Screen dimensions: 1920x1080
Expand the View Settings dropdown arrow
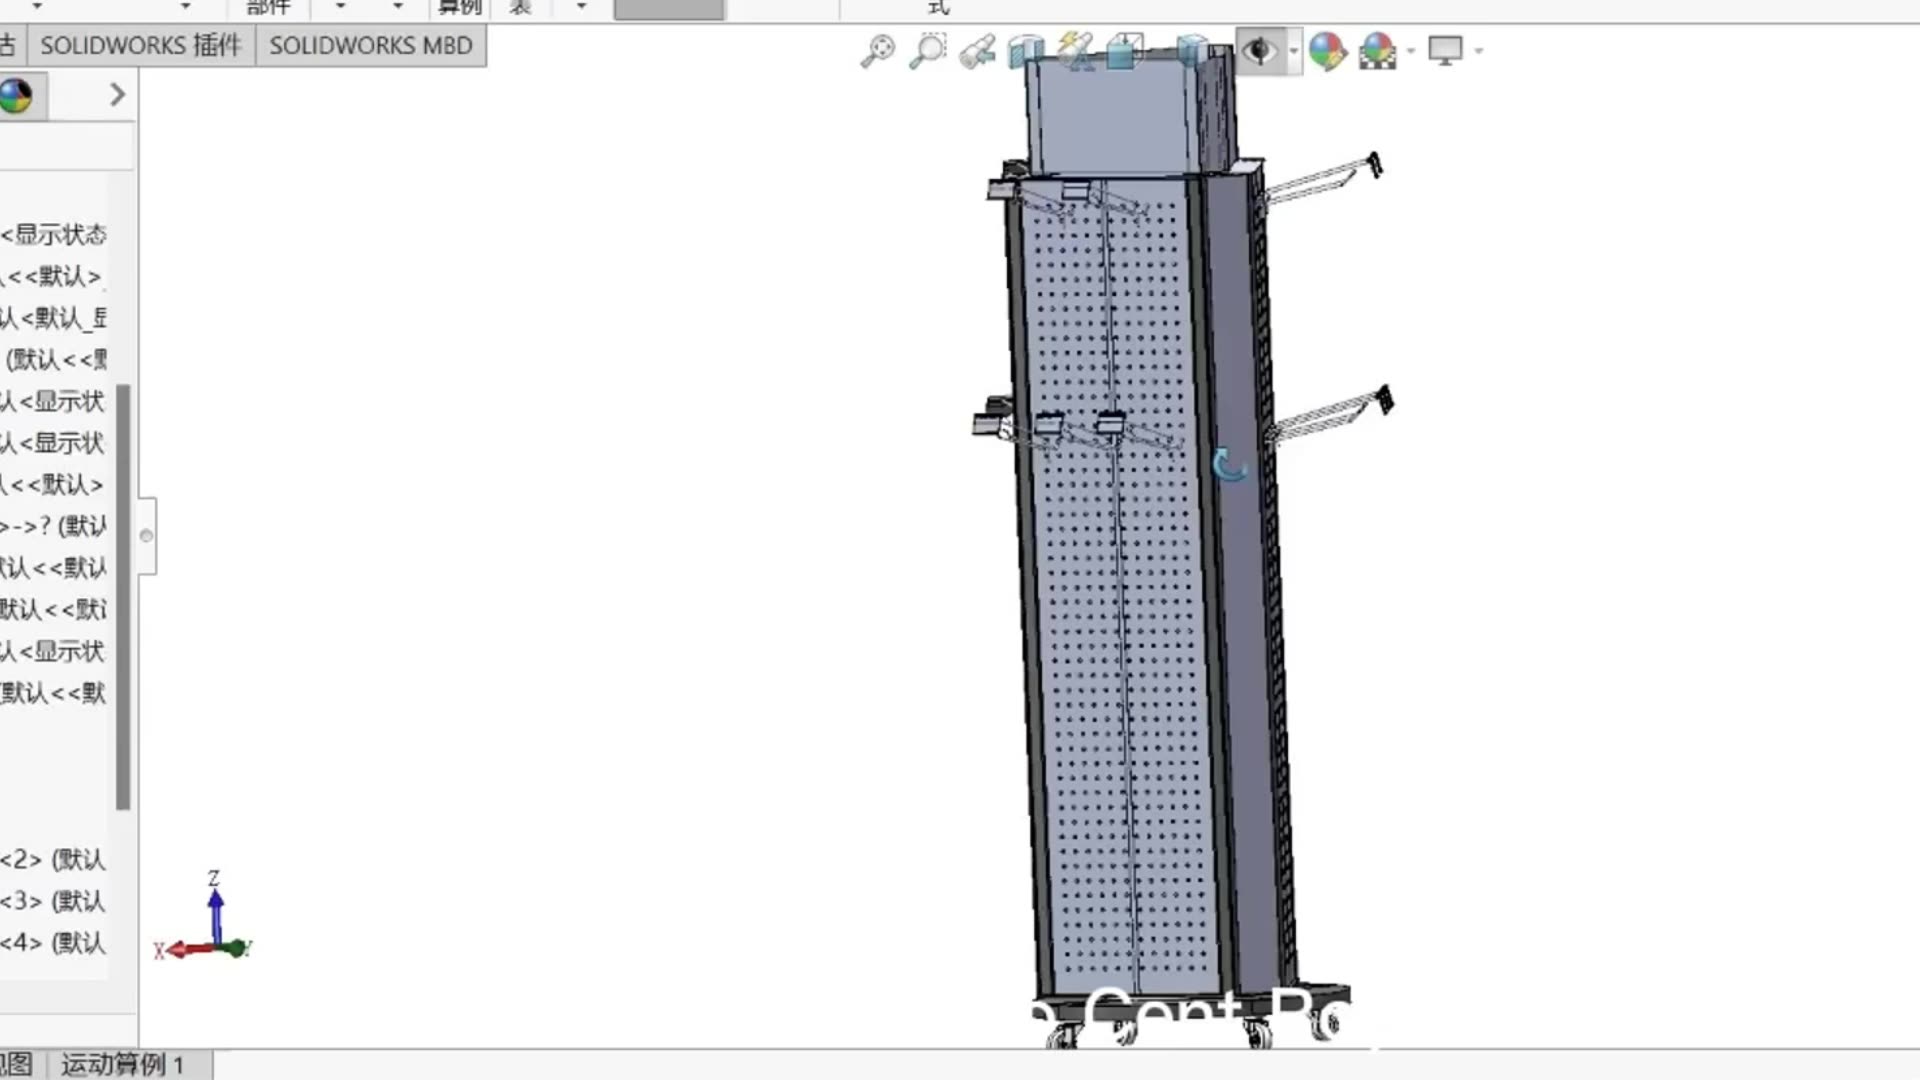click(1479, 50)
